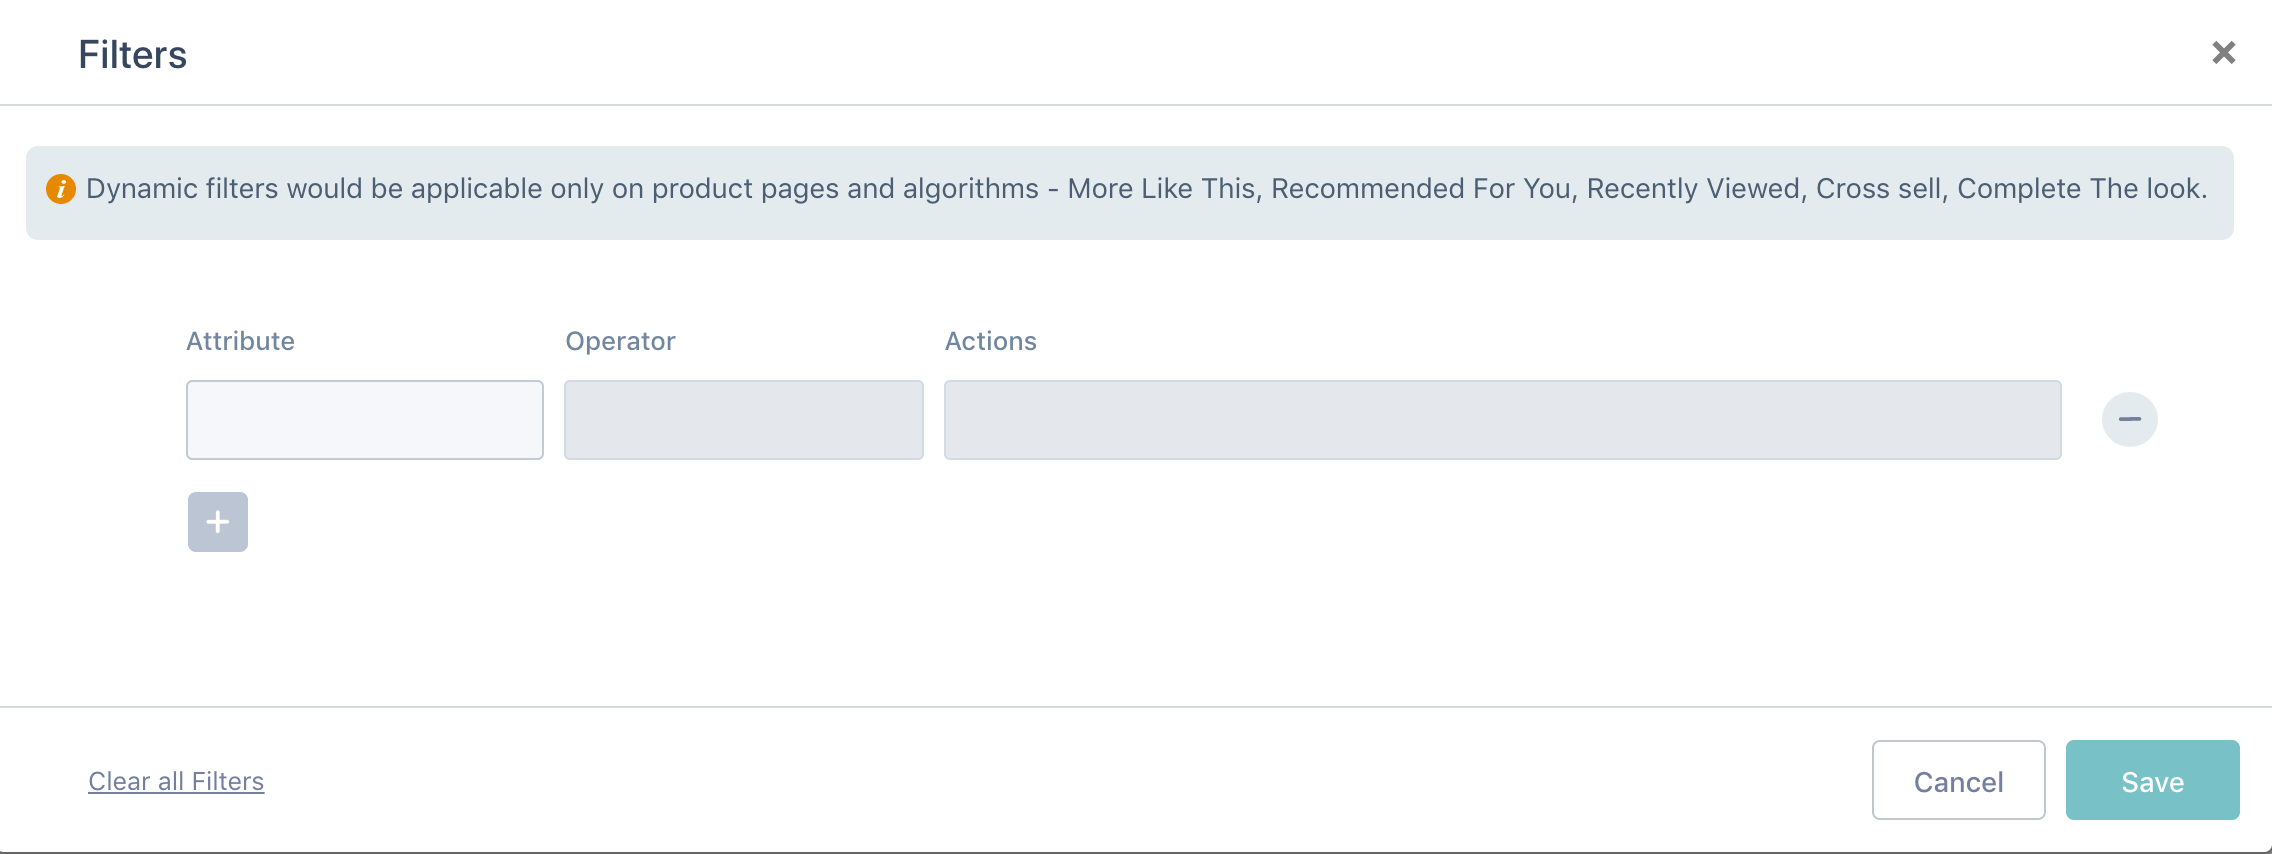
Task: Click the Actions column label
Action: [x=991, y=341]
